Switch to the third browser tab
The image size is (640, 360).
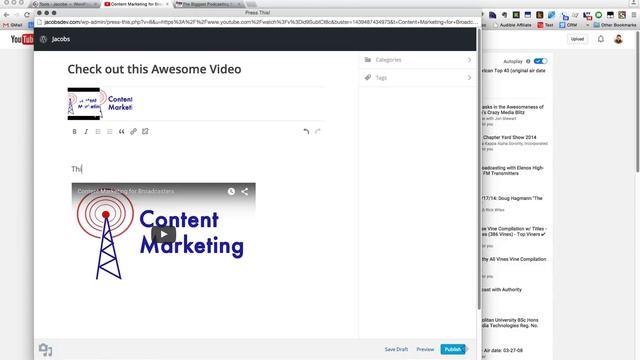(208, 4)
